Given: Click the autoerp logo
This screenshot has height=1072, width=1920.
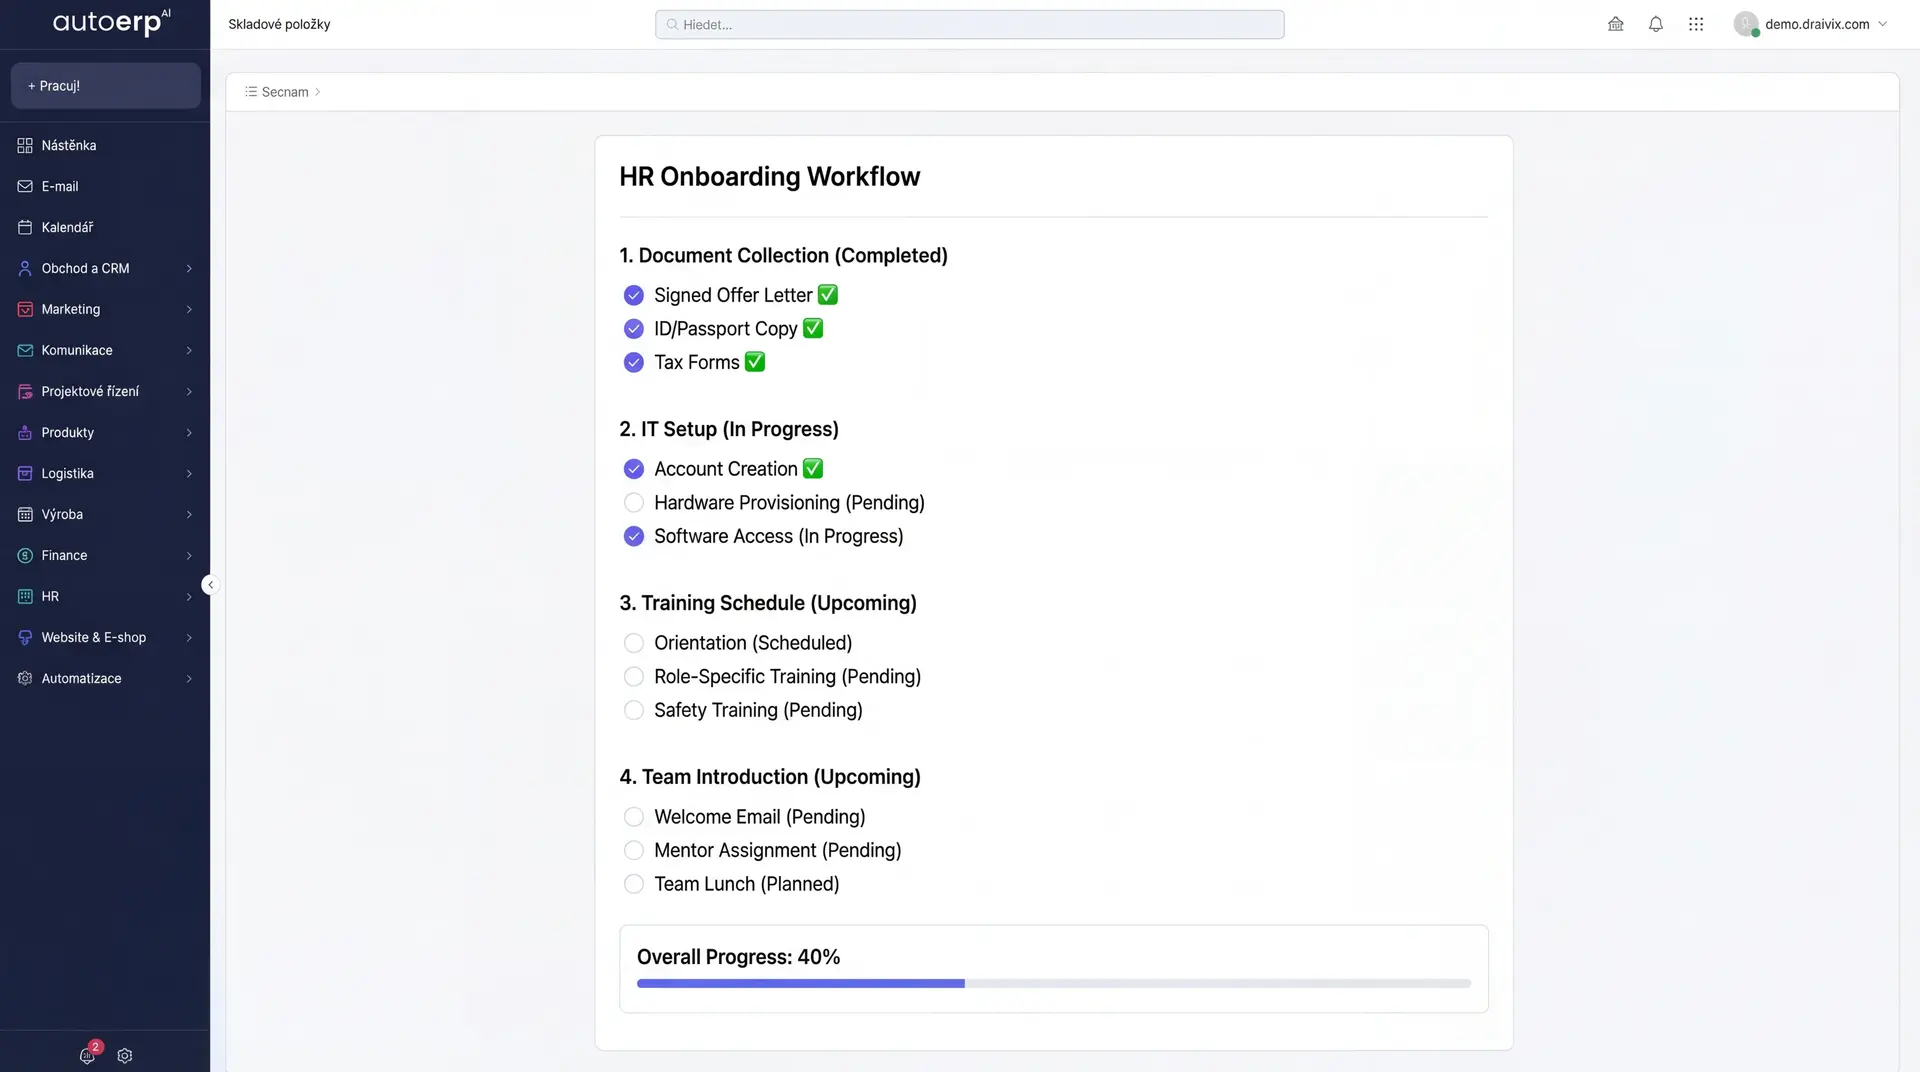Looking at the screenshot, I should tap(112, 22).
